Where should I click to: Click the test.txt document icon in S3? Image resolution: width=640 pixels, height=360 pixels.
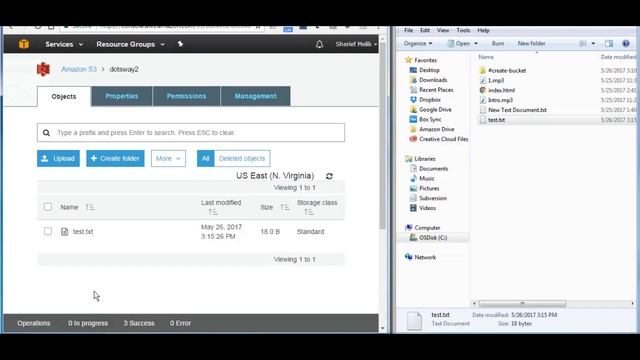click(x=64, y=231)
